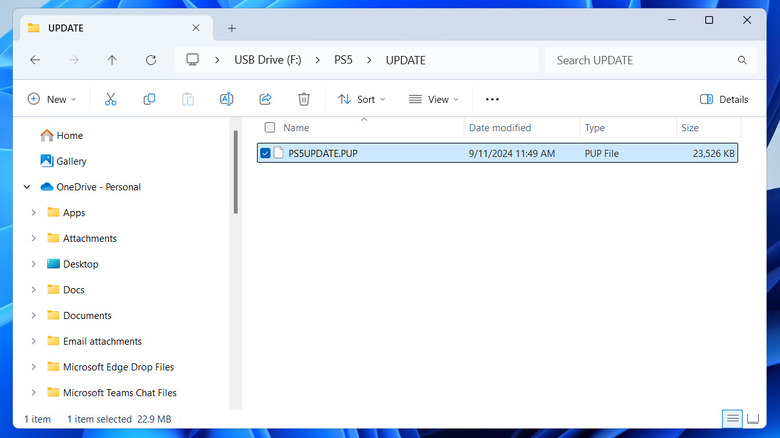Open the See more ellipsis menu
Screen dimensions: 780x438
[491, 99]
